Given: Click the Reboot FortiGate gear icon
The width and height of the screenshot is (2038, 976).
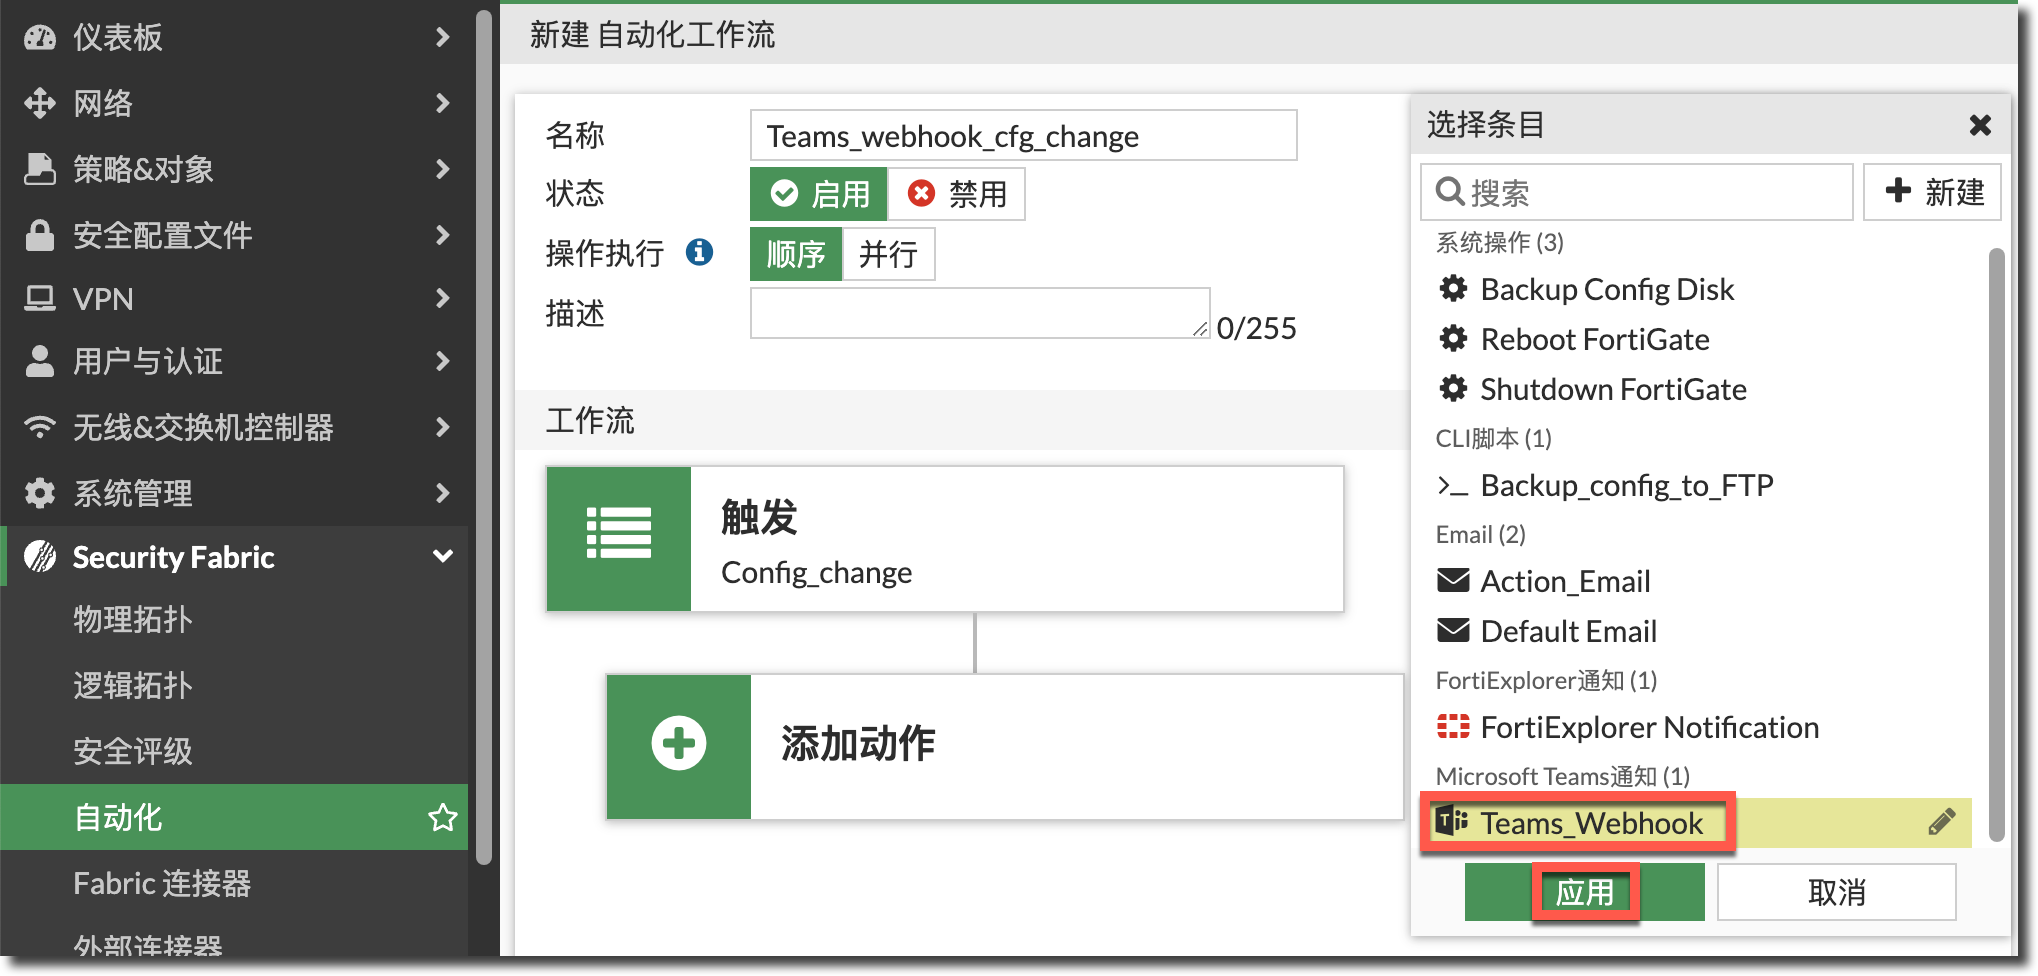Looking at the screenshot, I should 1453,339.
